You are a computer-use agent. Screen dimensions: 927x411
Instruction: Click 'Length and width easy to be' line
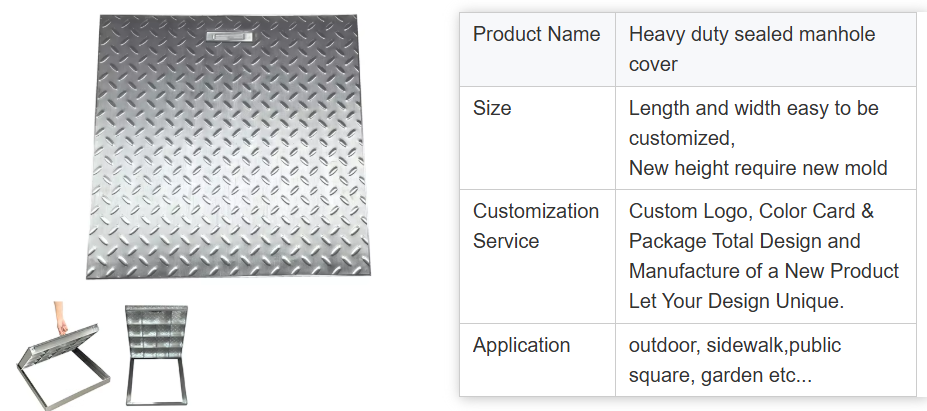click(754, 108)
